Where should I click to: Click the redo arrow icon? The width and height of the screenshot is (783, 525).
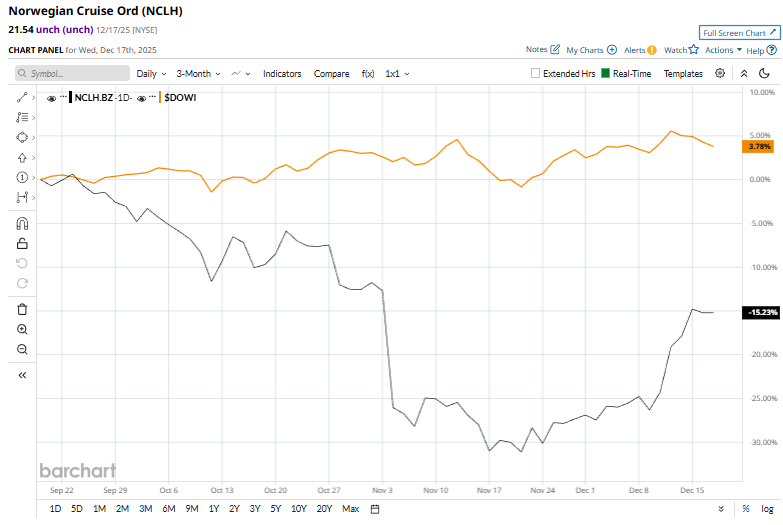22,283
